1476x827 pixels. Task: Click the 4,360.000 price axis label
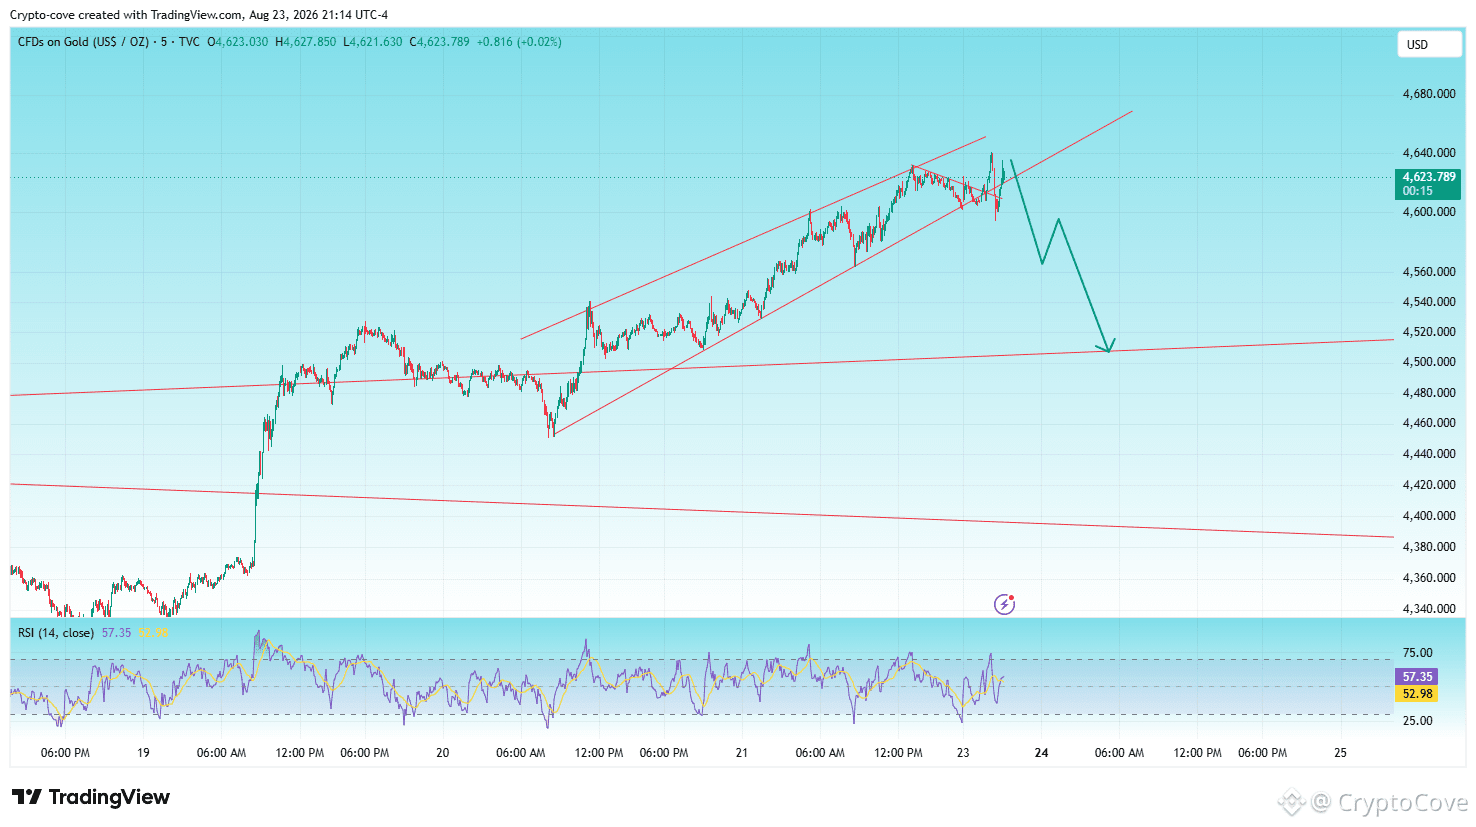[x=1429, y=578]
